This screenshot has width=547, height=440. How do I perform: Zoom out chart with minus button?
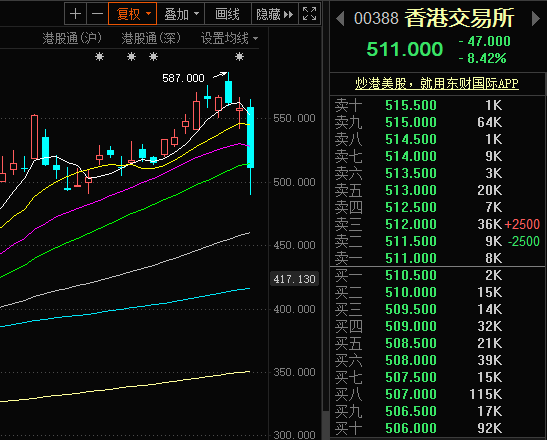pyautogui.click(x=97, y=14)
